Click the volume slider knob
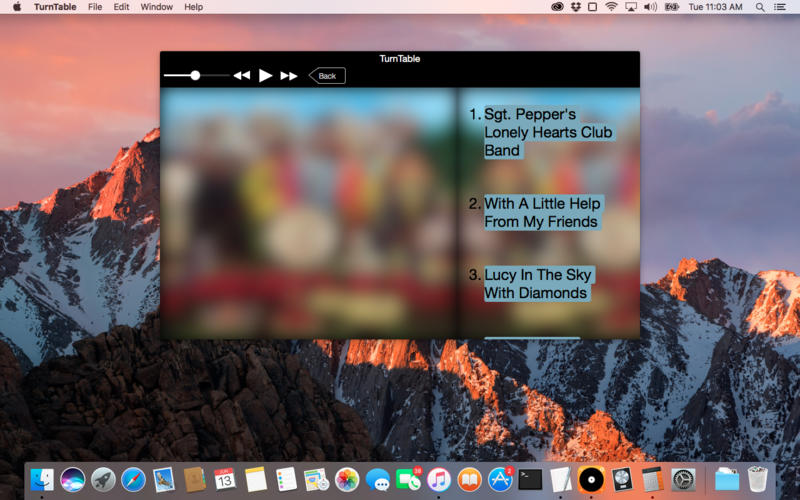Image resolution: width=800 pixels, height=500 pixels. (195, 75)
